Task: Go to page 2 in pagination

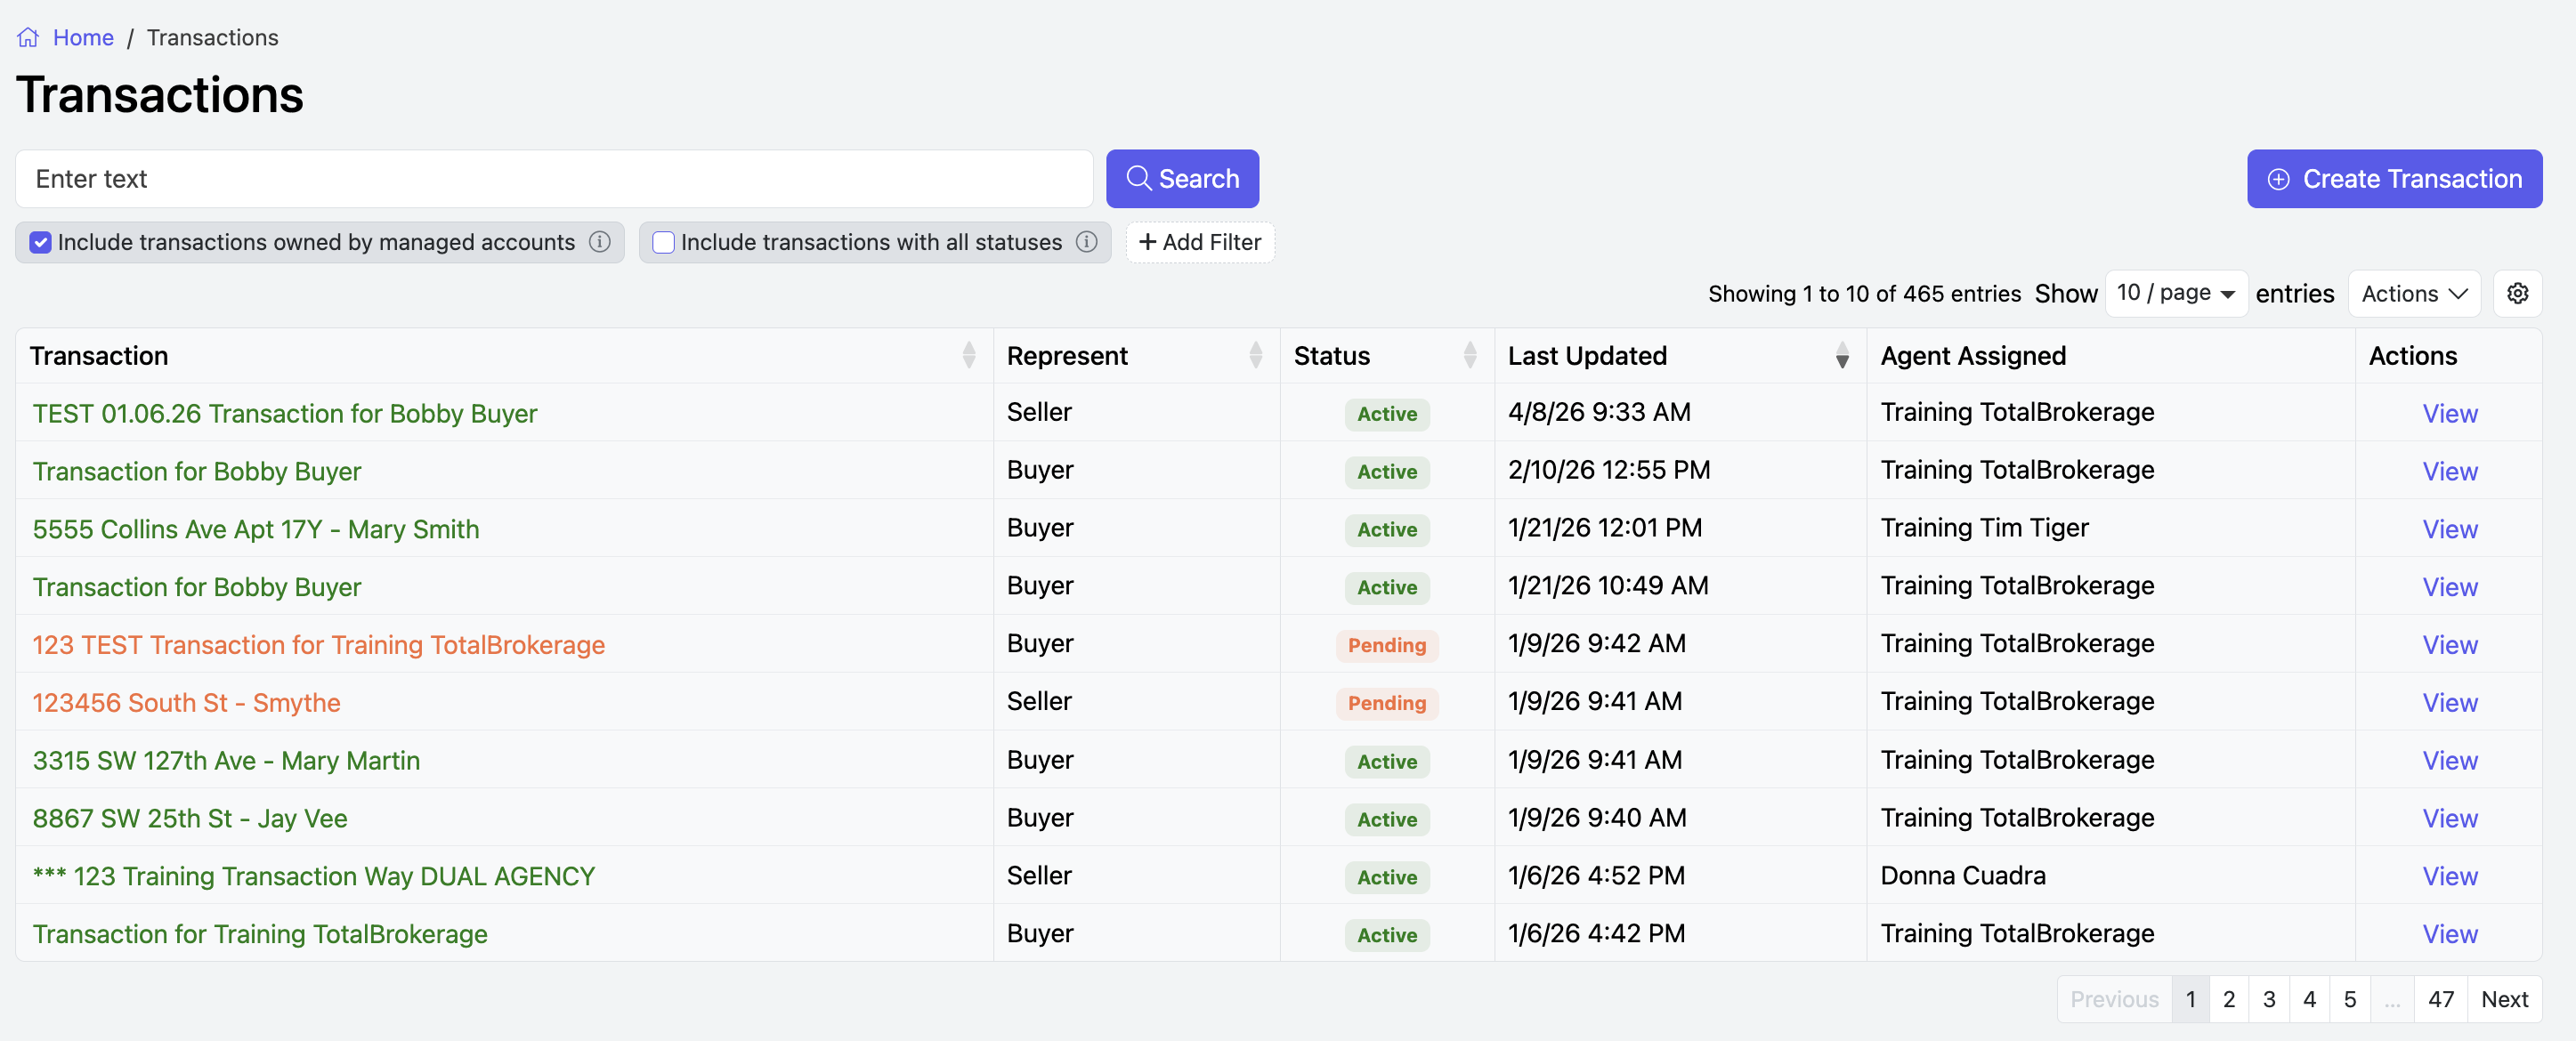Action: click(2228, 998)
